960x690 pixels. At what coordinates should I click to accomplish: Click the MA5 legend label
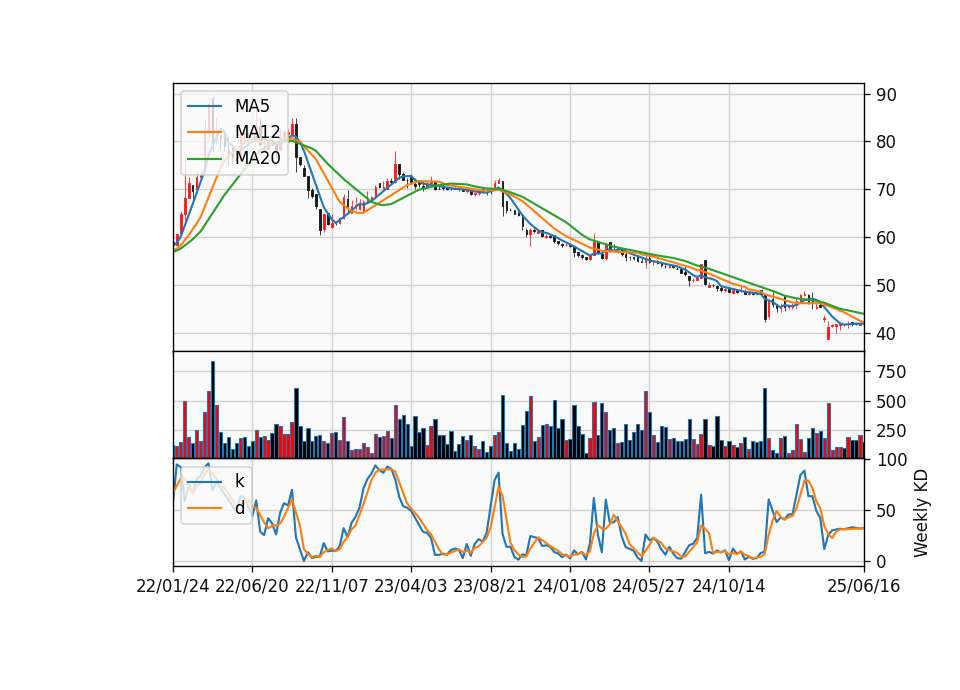252,106
